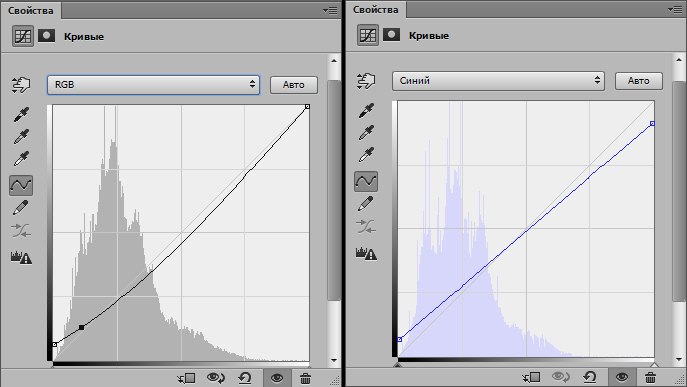Select the on-image adjustment hand tool in the right panel
This screenshot has width=687, height=387.
(x=366, y=81)
